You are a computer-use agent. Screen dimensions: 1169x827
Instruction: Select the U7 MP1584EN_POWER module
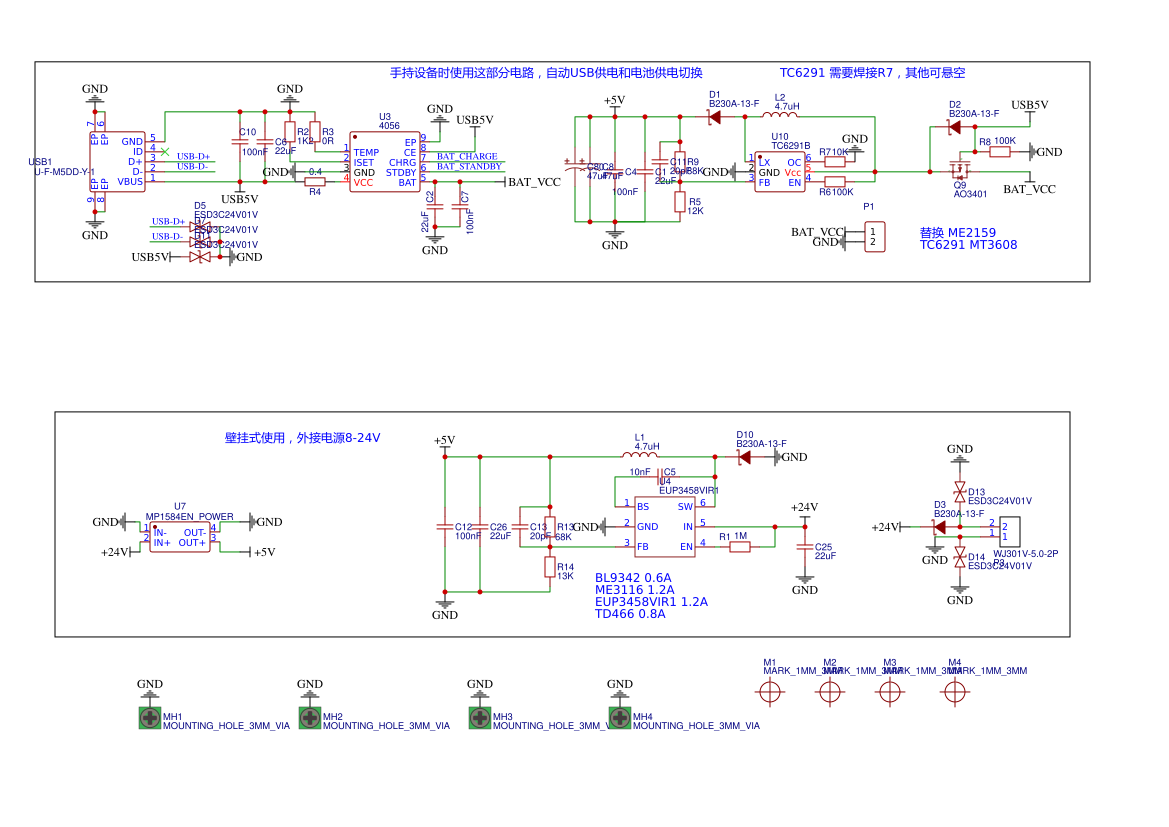(180, 537)
